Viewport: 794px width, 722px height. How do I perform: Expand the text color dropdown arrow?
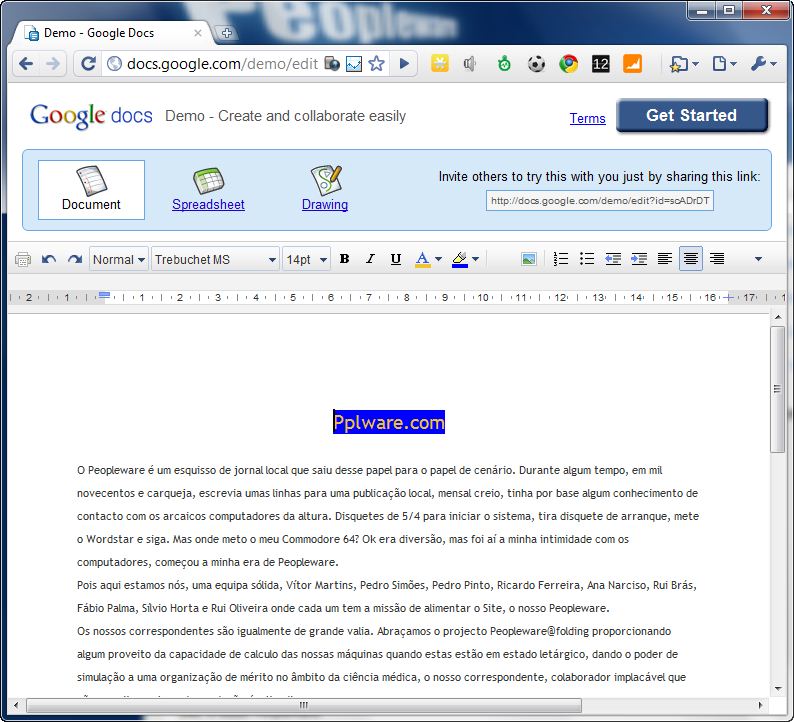pos(439,259)
